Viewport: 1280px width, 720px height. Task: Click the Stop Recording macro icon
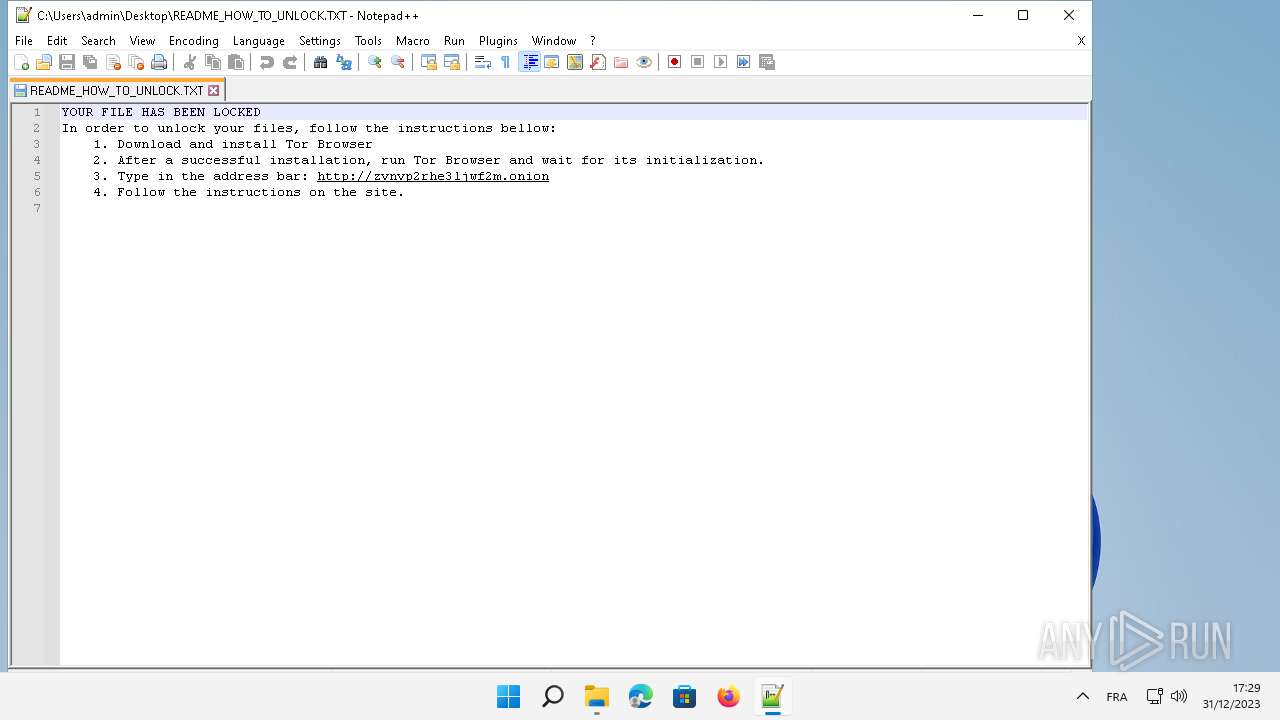pos(698,62)
